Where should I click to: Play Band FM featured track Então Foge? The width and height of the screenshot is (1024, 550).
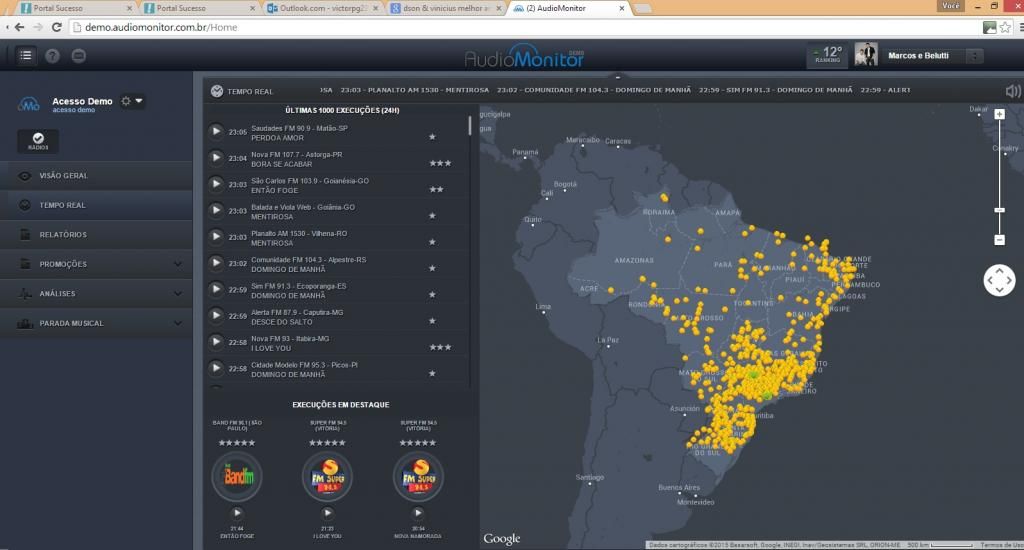click(x=236, y=512)
